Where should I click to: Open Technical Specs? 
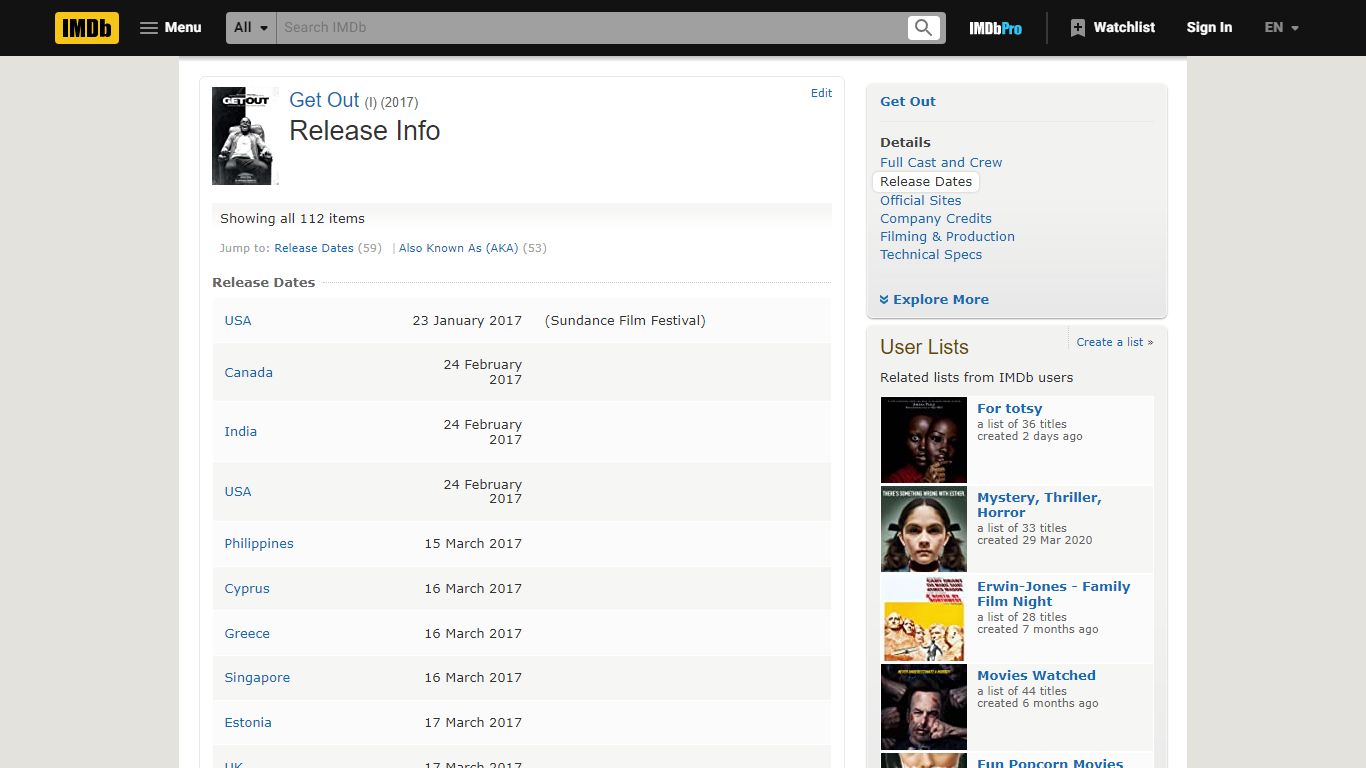point(931,255)
